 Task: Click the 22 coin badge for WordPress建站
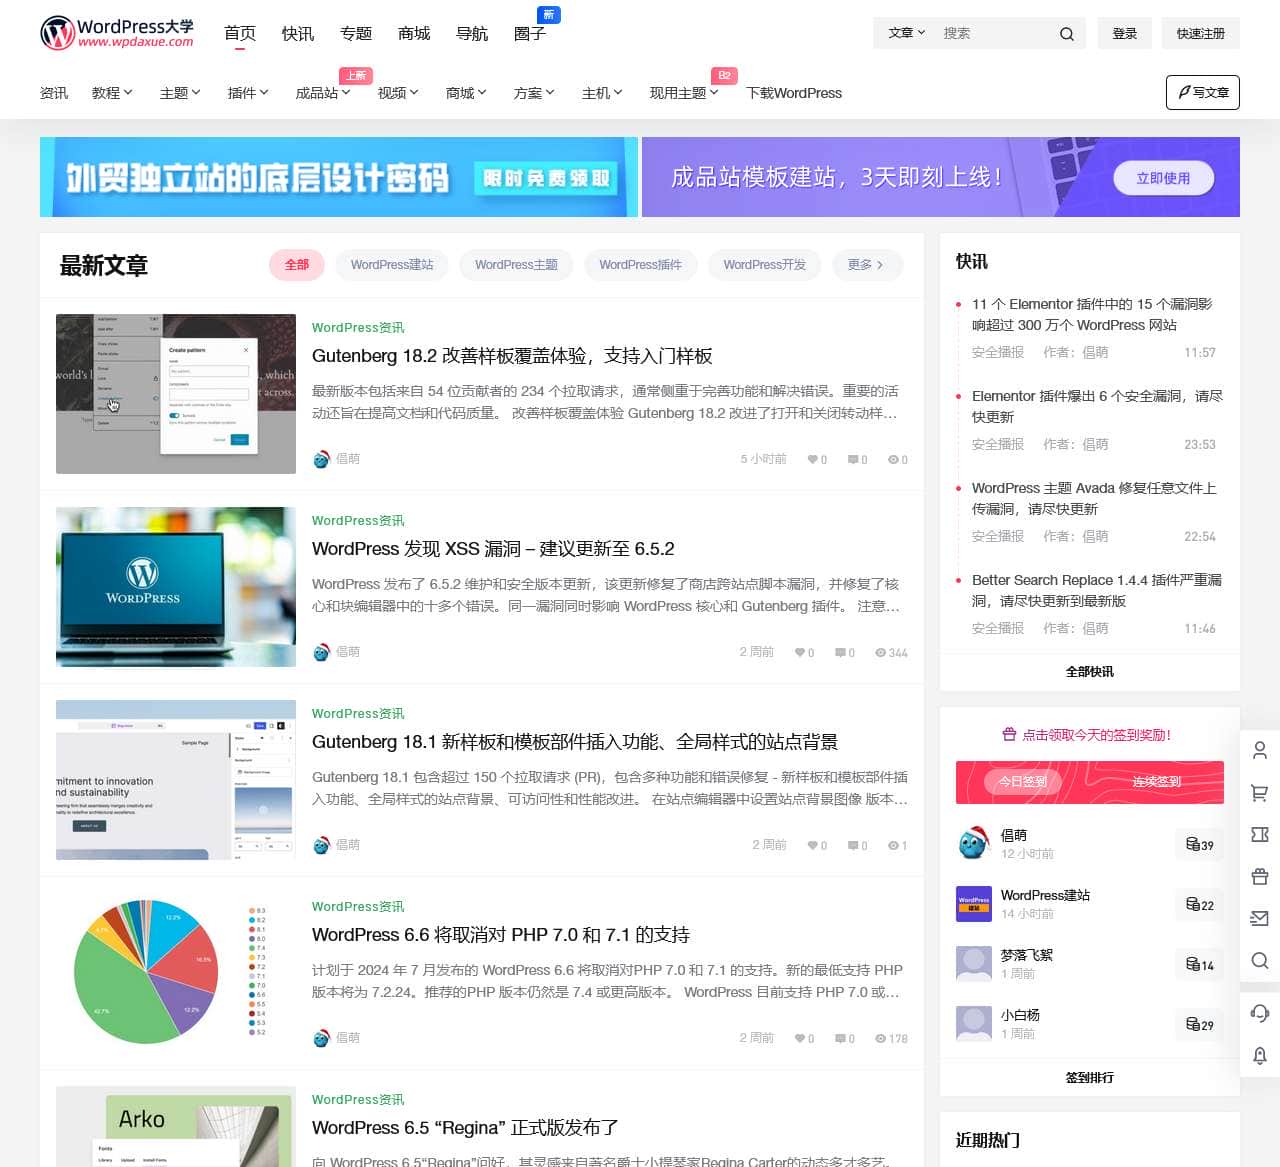tap(1199, 905)
